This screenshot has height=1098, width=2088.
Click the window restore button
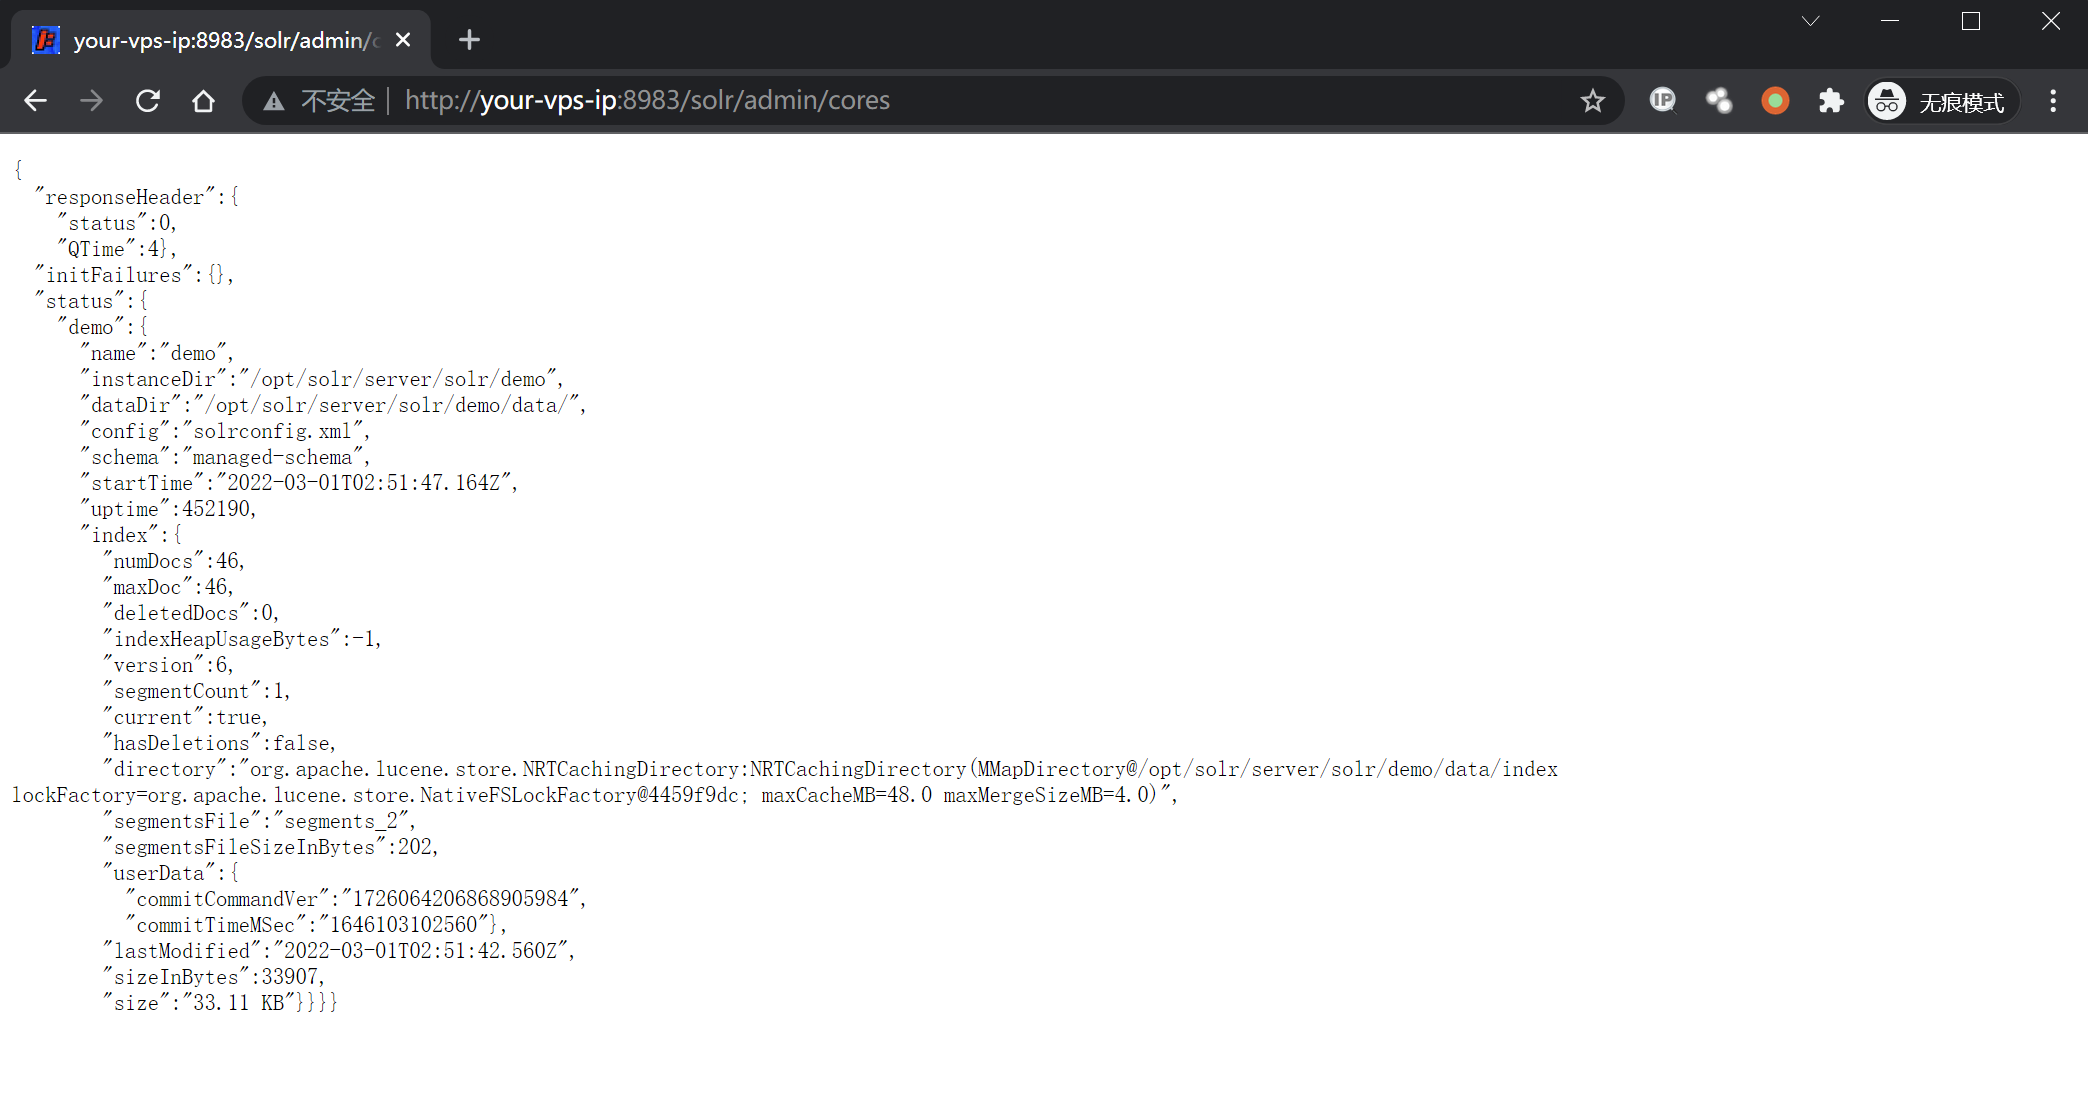click(x=1970, y=20)
